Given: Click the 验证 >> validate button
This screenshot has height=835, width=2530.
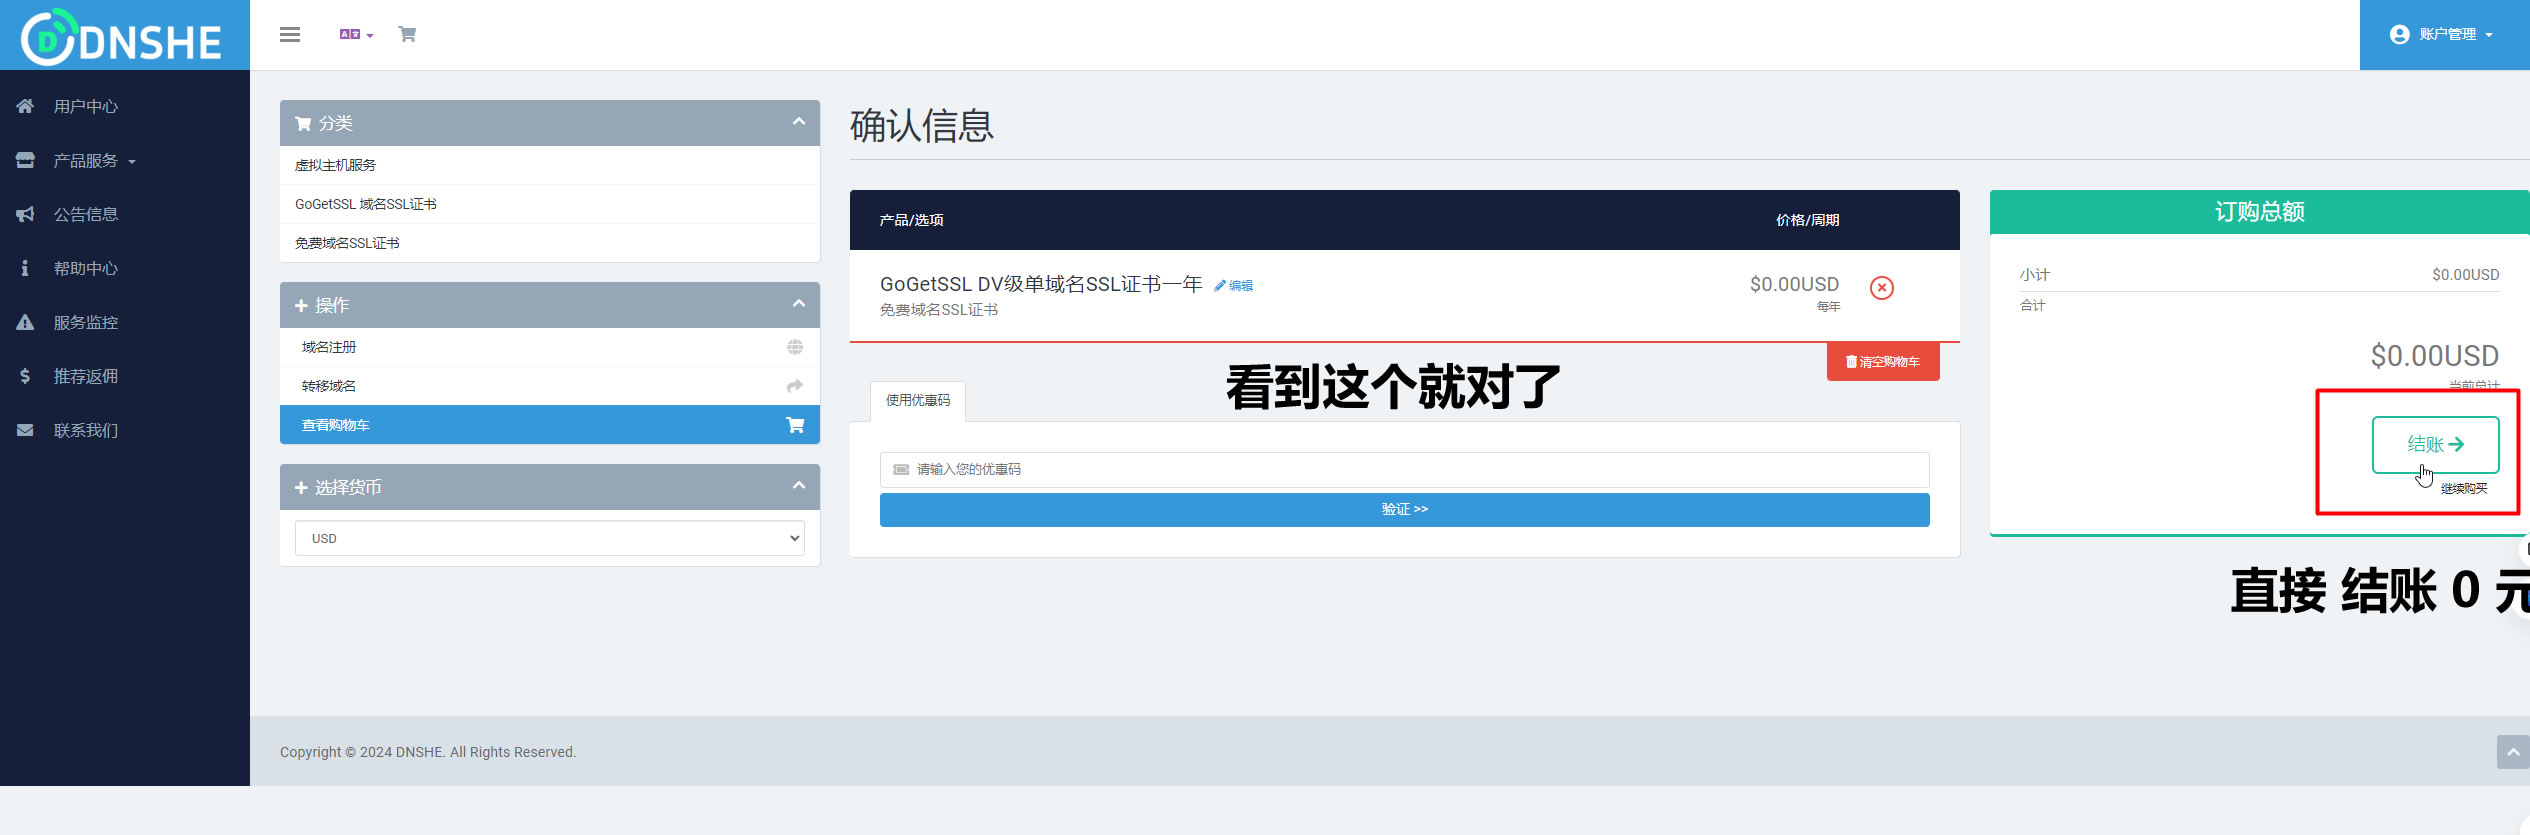Looking at the screenshot, I should [1405, 510].
